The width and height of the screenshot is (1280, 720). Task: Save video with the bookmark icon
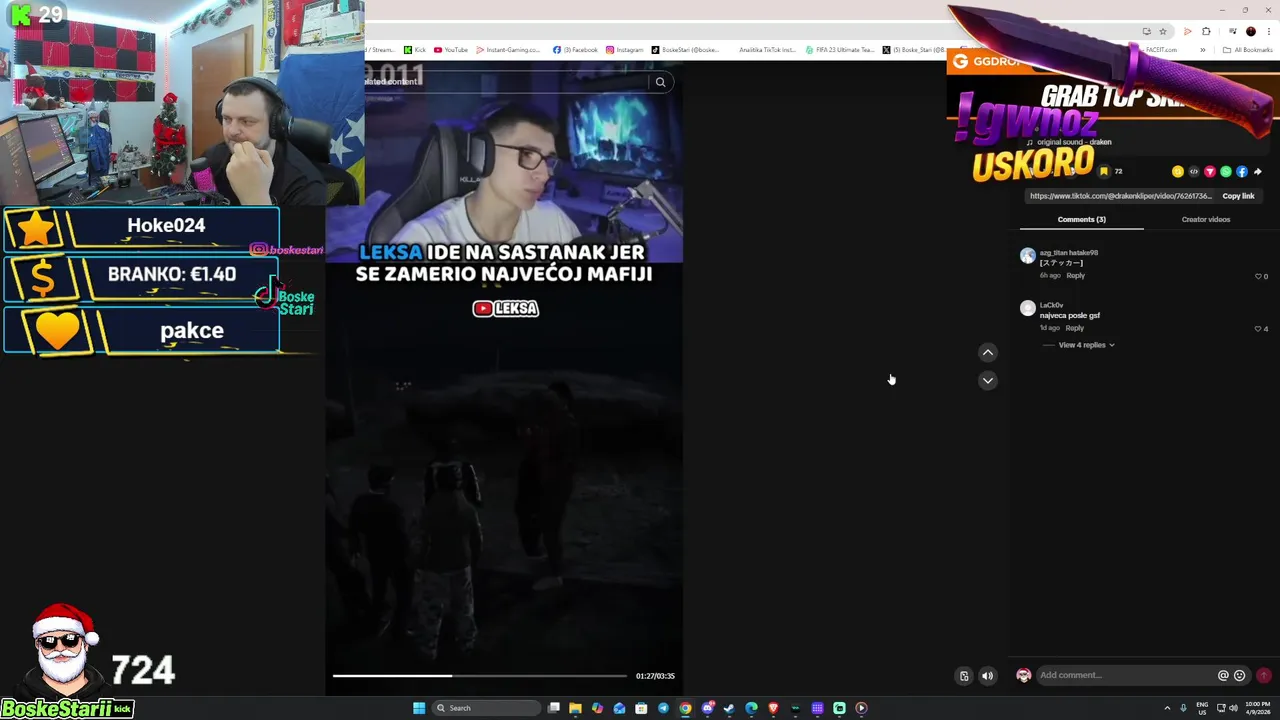coord(1104,171)
